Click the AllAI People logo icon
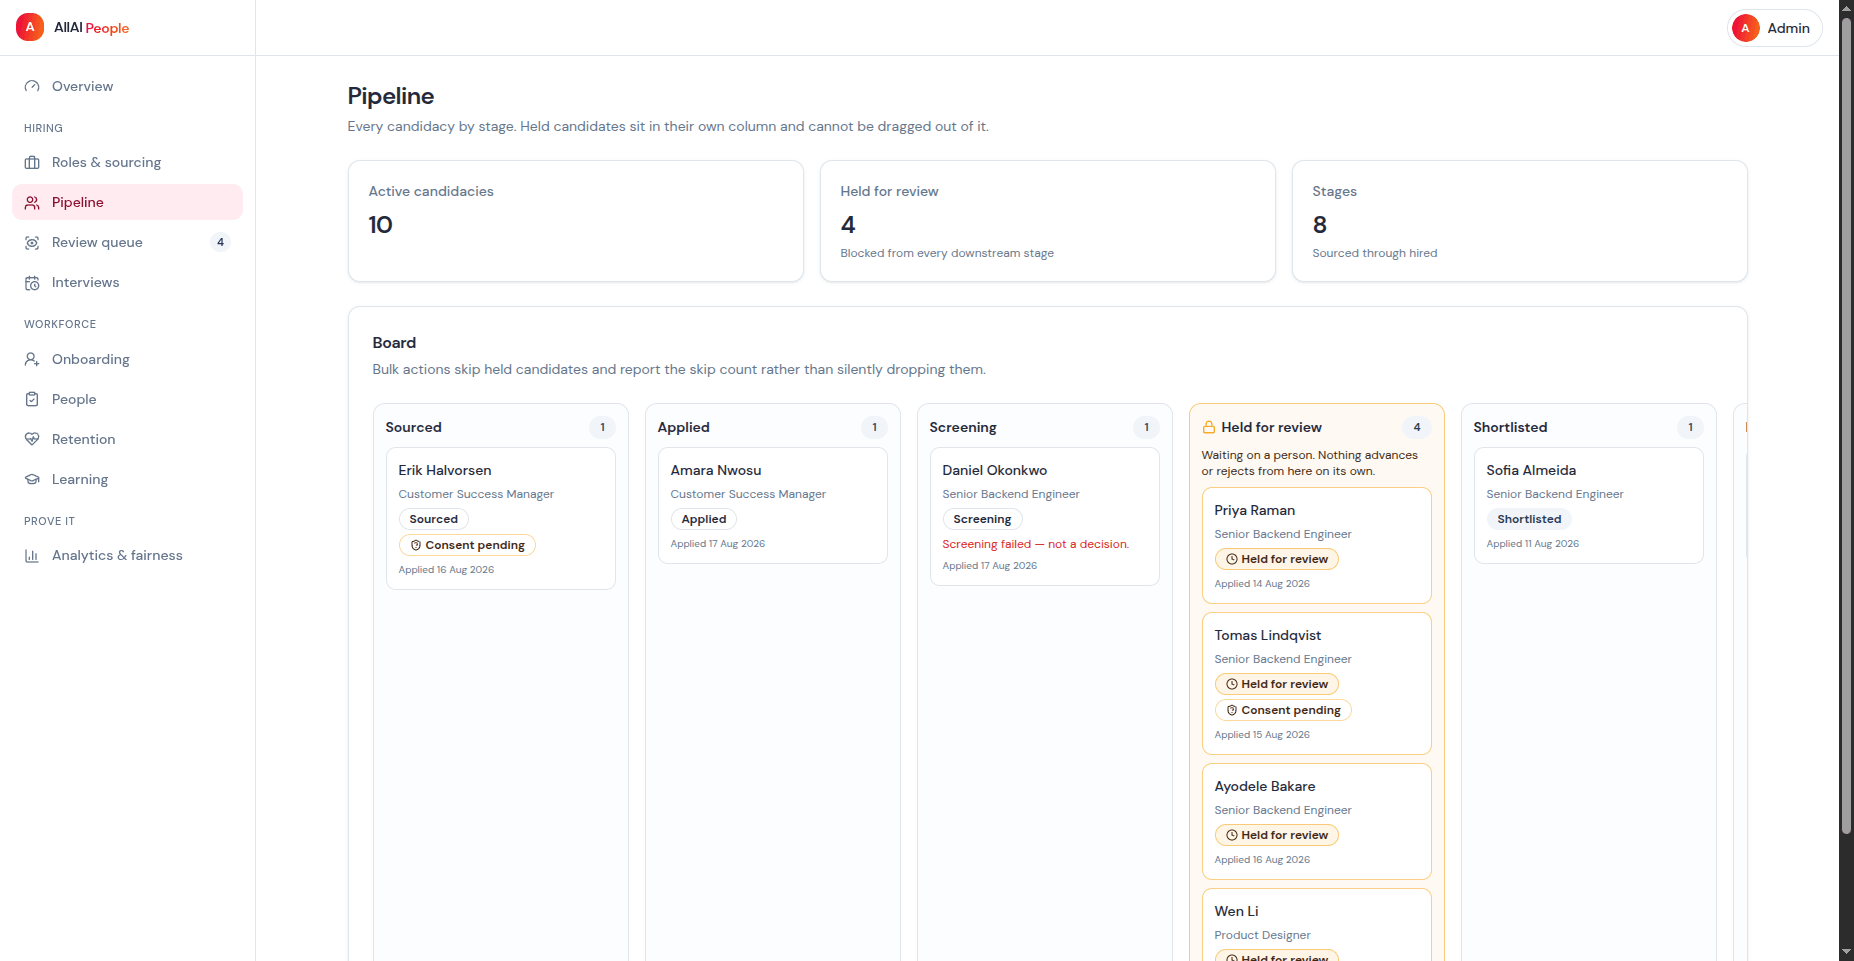The image size is (1854, 961). (30, 27)
